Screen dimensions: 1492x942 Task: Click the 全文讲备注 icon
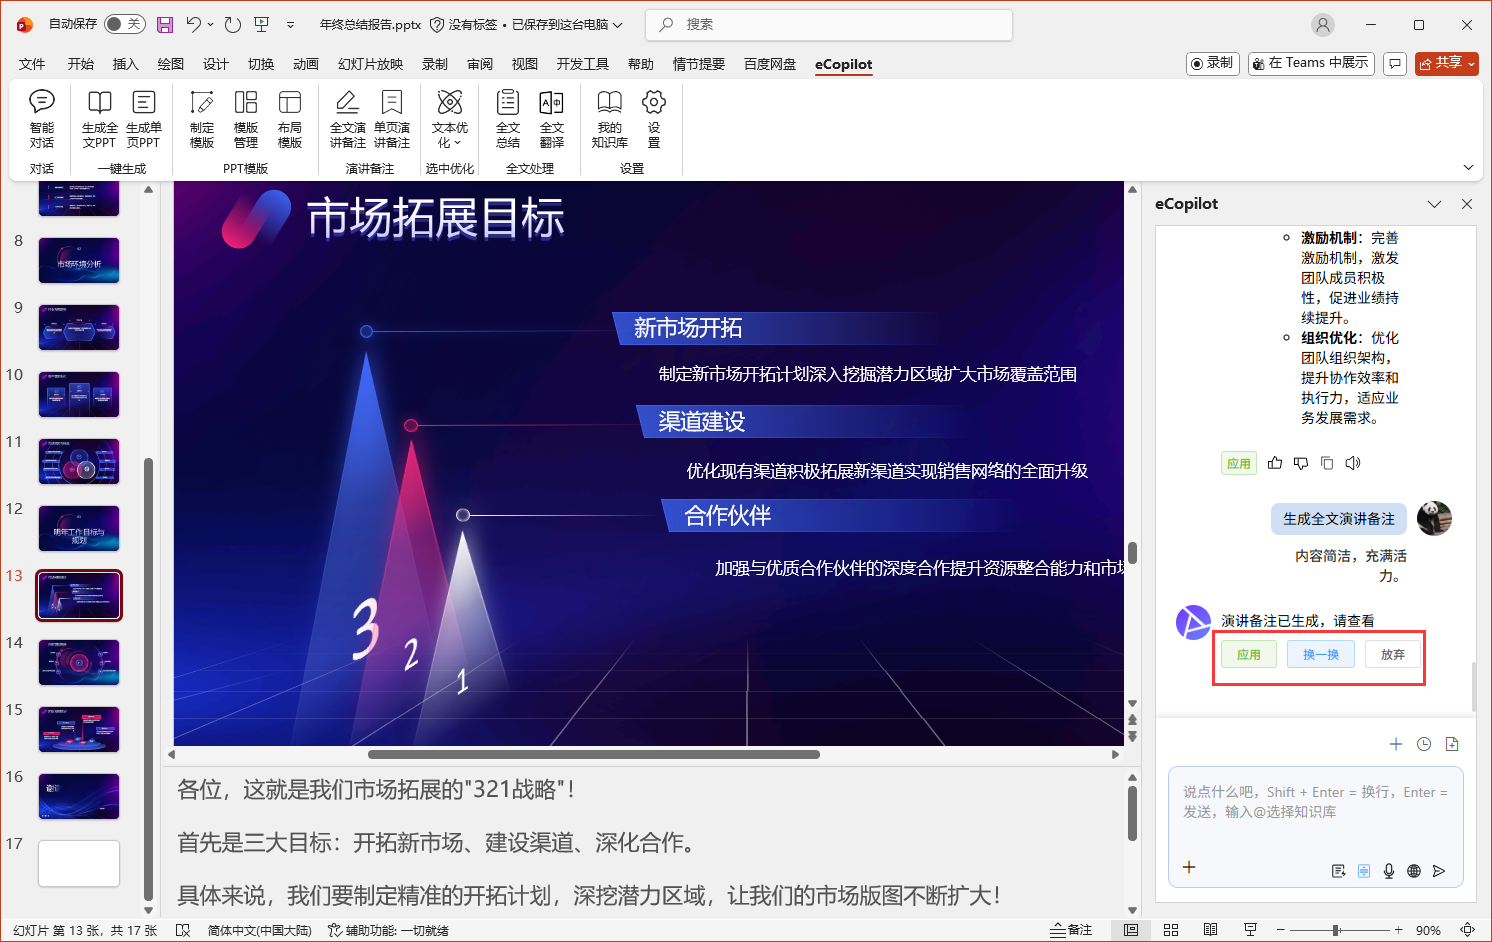pyautogui.click(x=347, y=120)
